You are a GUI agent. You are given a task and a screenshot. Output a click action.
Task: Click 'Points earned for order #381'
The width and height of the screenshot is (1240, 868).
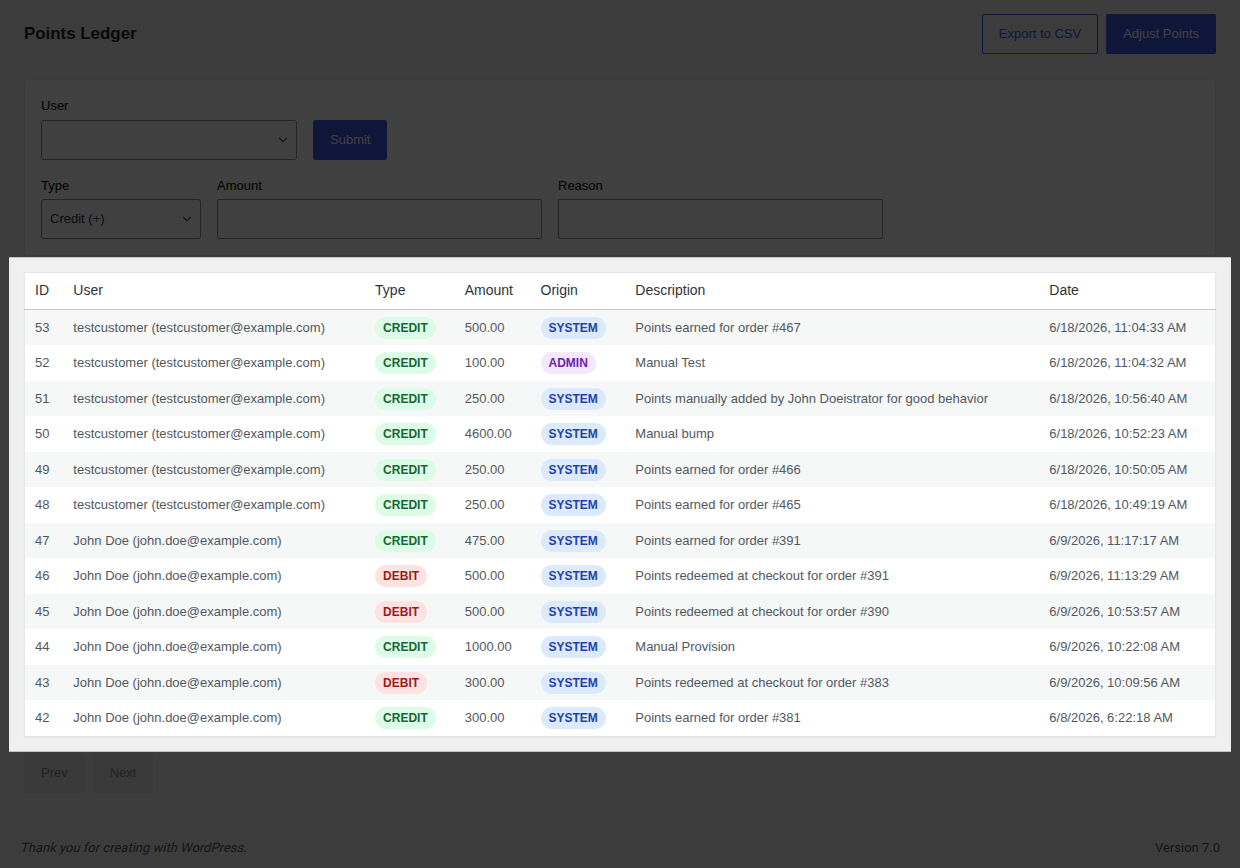pos(718,718)
